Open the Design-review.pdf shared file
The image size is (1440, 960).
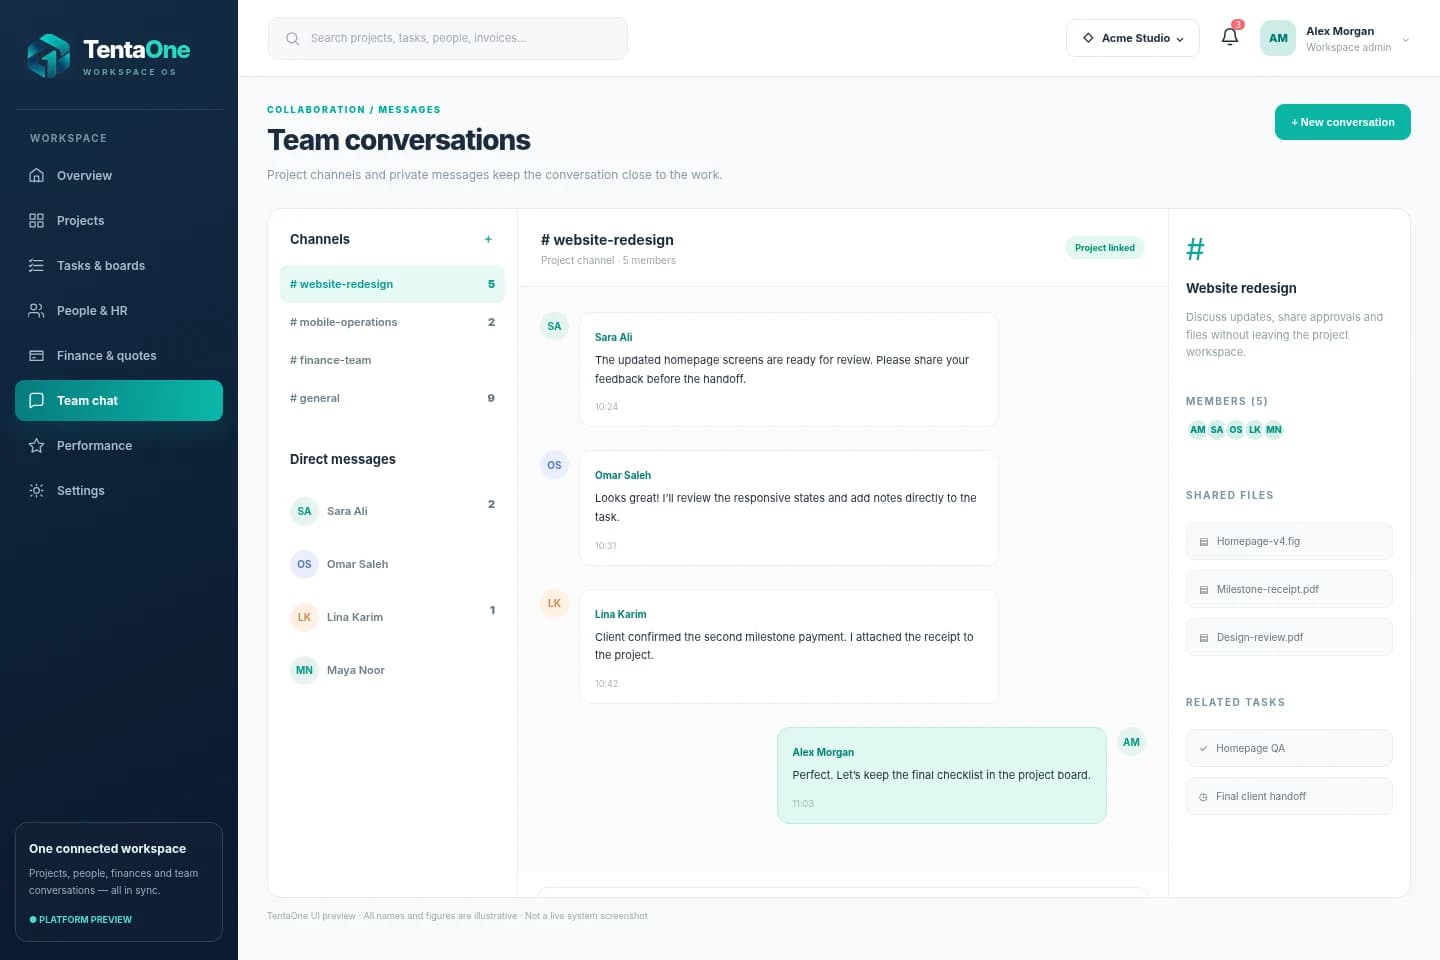[1289, 637]
